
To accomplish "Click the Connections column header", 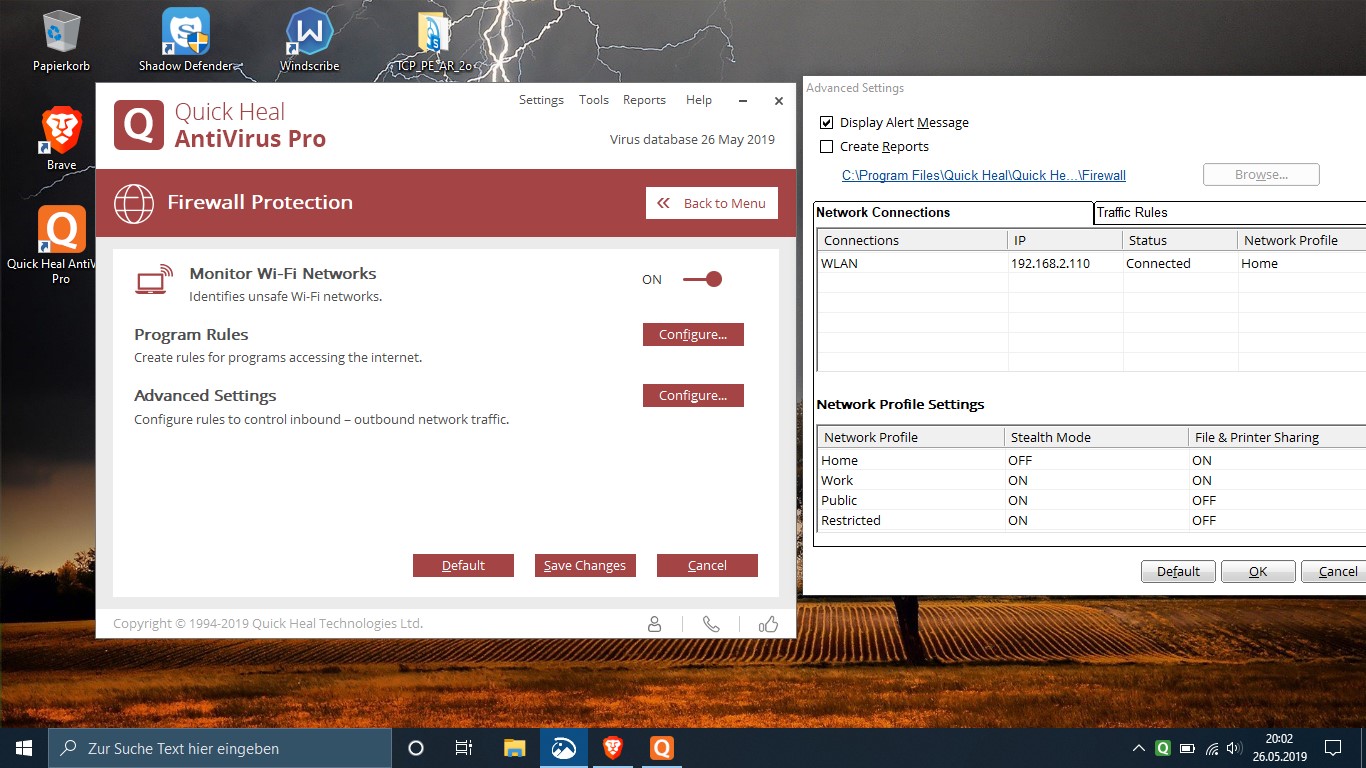I will 913,240.
